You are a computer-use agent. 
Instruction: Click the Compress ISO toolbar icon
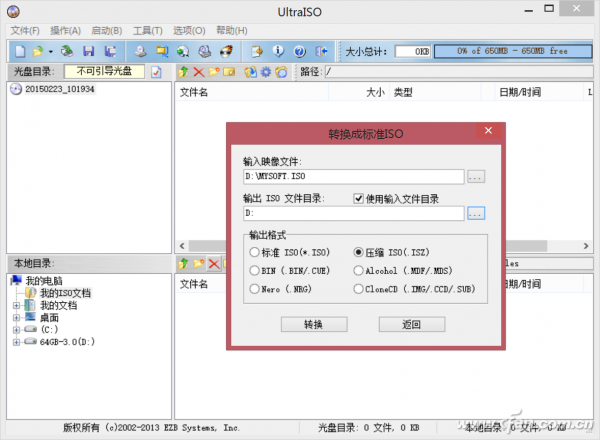(x=162, y=51)
